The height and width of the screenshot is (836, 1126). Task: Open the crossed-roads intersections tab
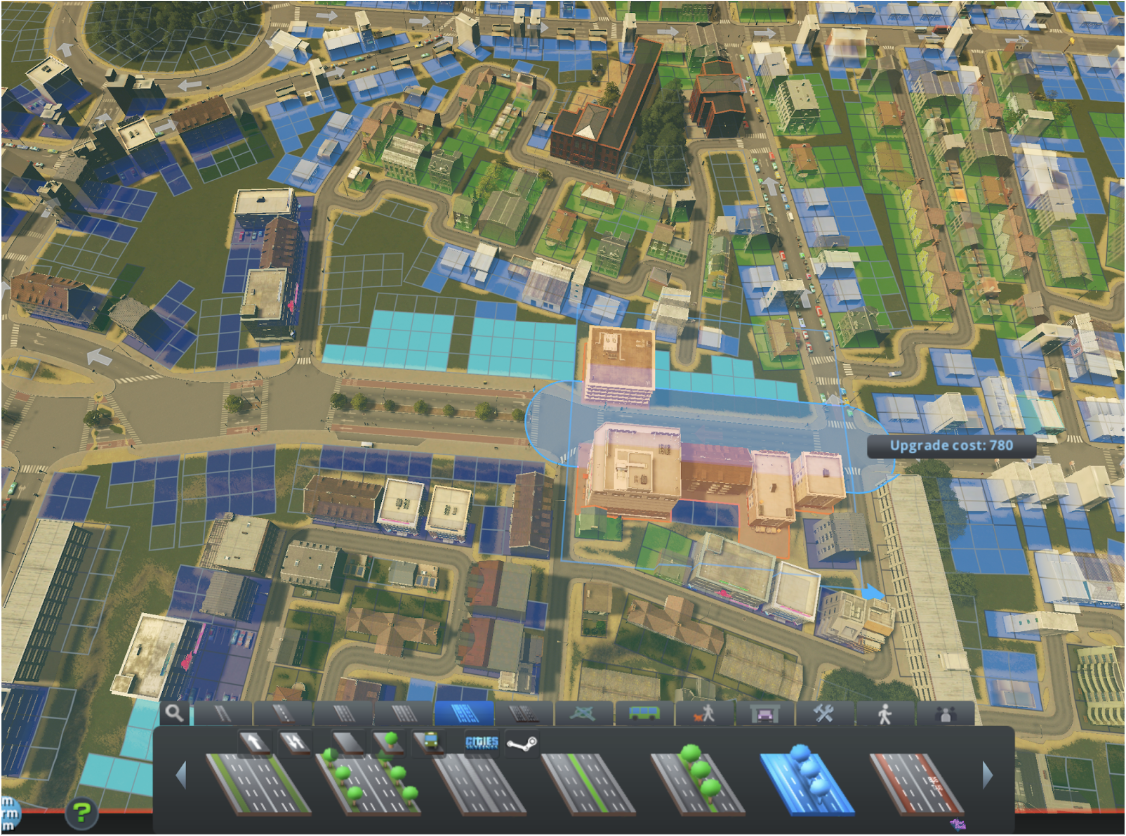pos(585,714)
